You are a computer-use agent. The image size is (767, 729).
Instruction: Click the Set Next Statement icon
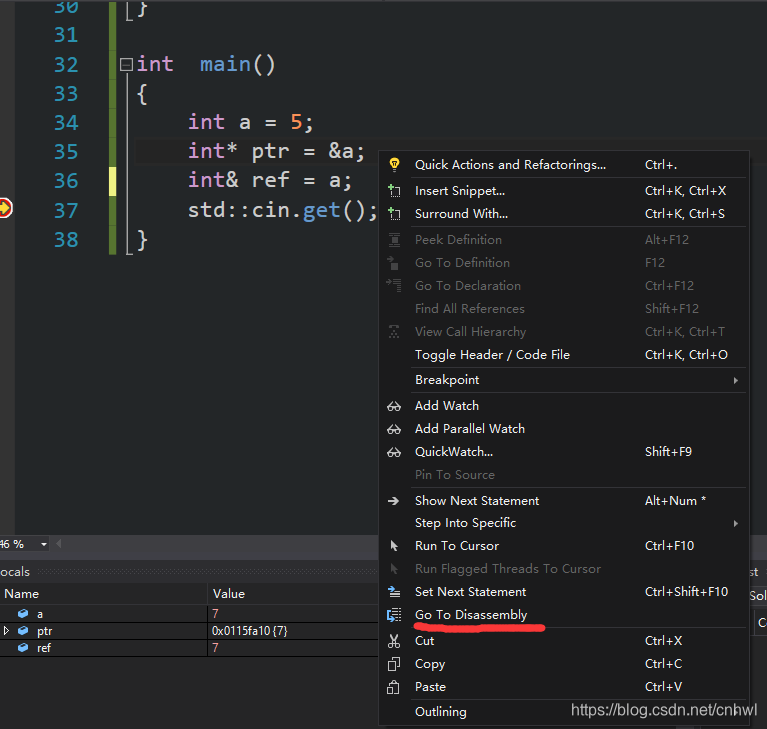tap(394, 592)
